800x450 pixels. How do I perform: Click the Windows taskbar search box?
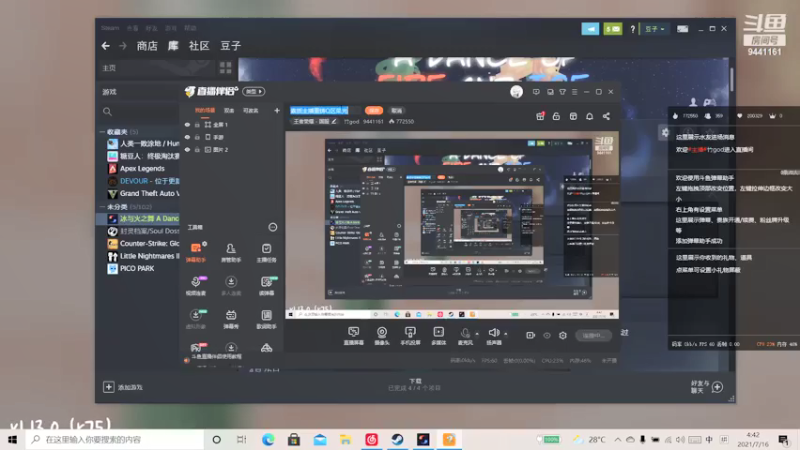point(115,439)
